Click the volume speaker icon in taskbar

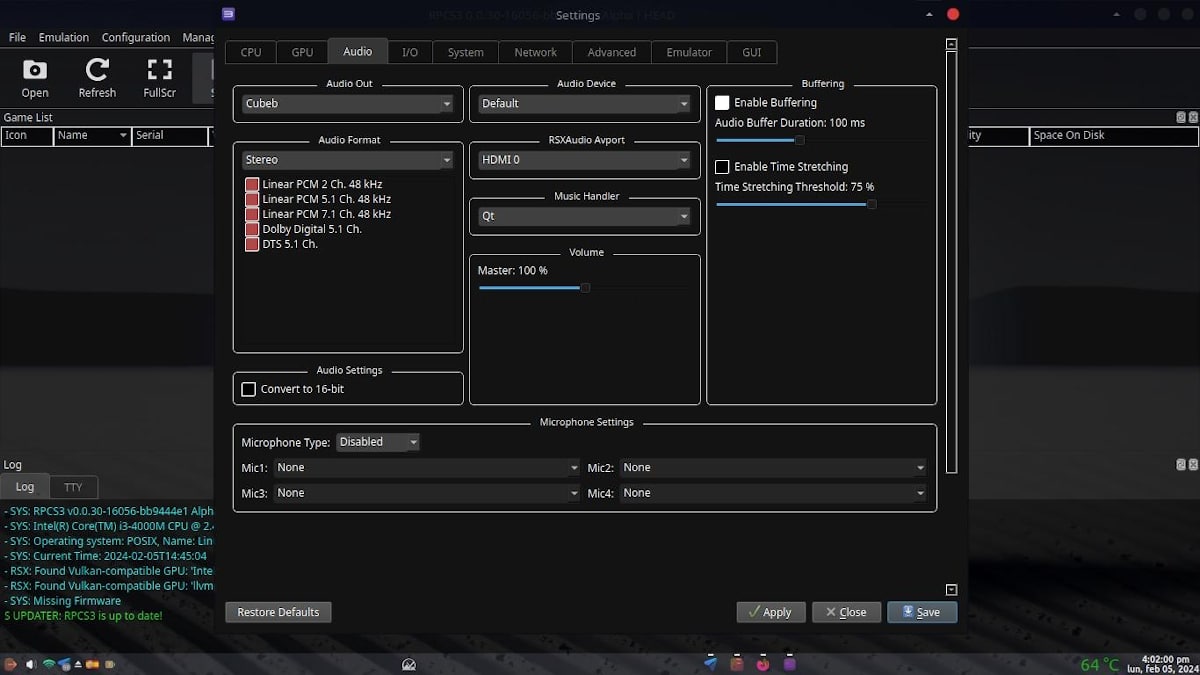[x=30, y=664]
